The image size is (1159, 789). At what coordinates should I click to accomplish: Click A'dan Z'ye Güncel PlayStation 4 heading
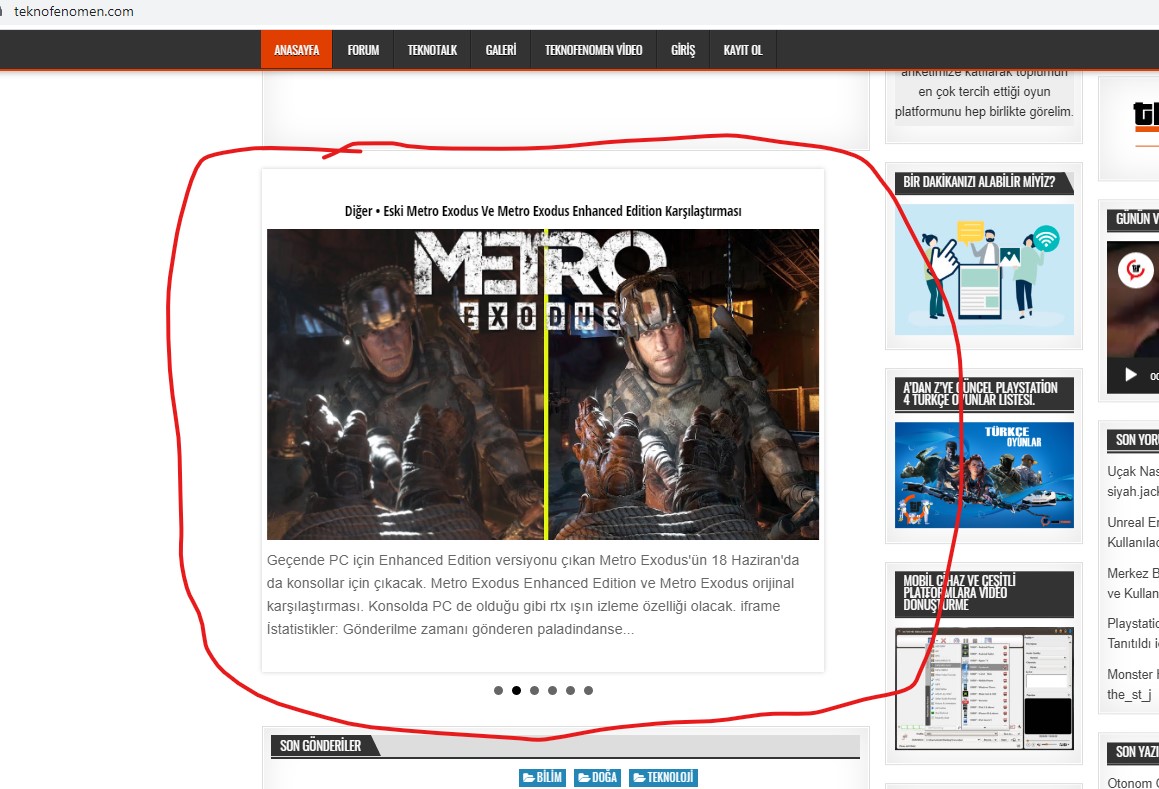click(980, 393)
